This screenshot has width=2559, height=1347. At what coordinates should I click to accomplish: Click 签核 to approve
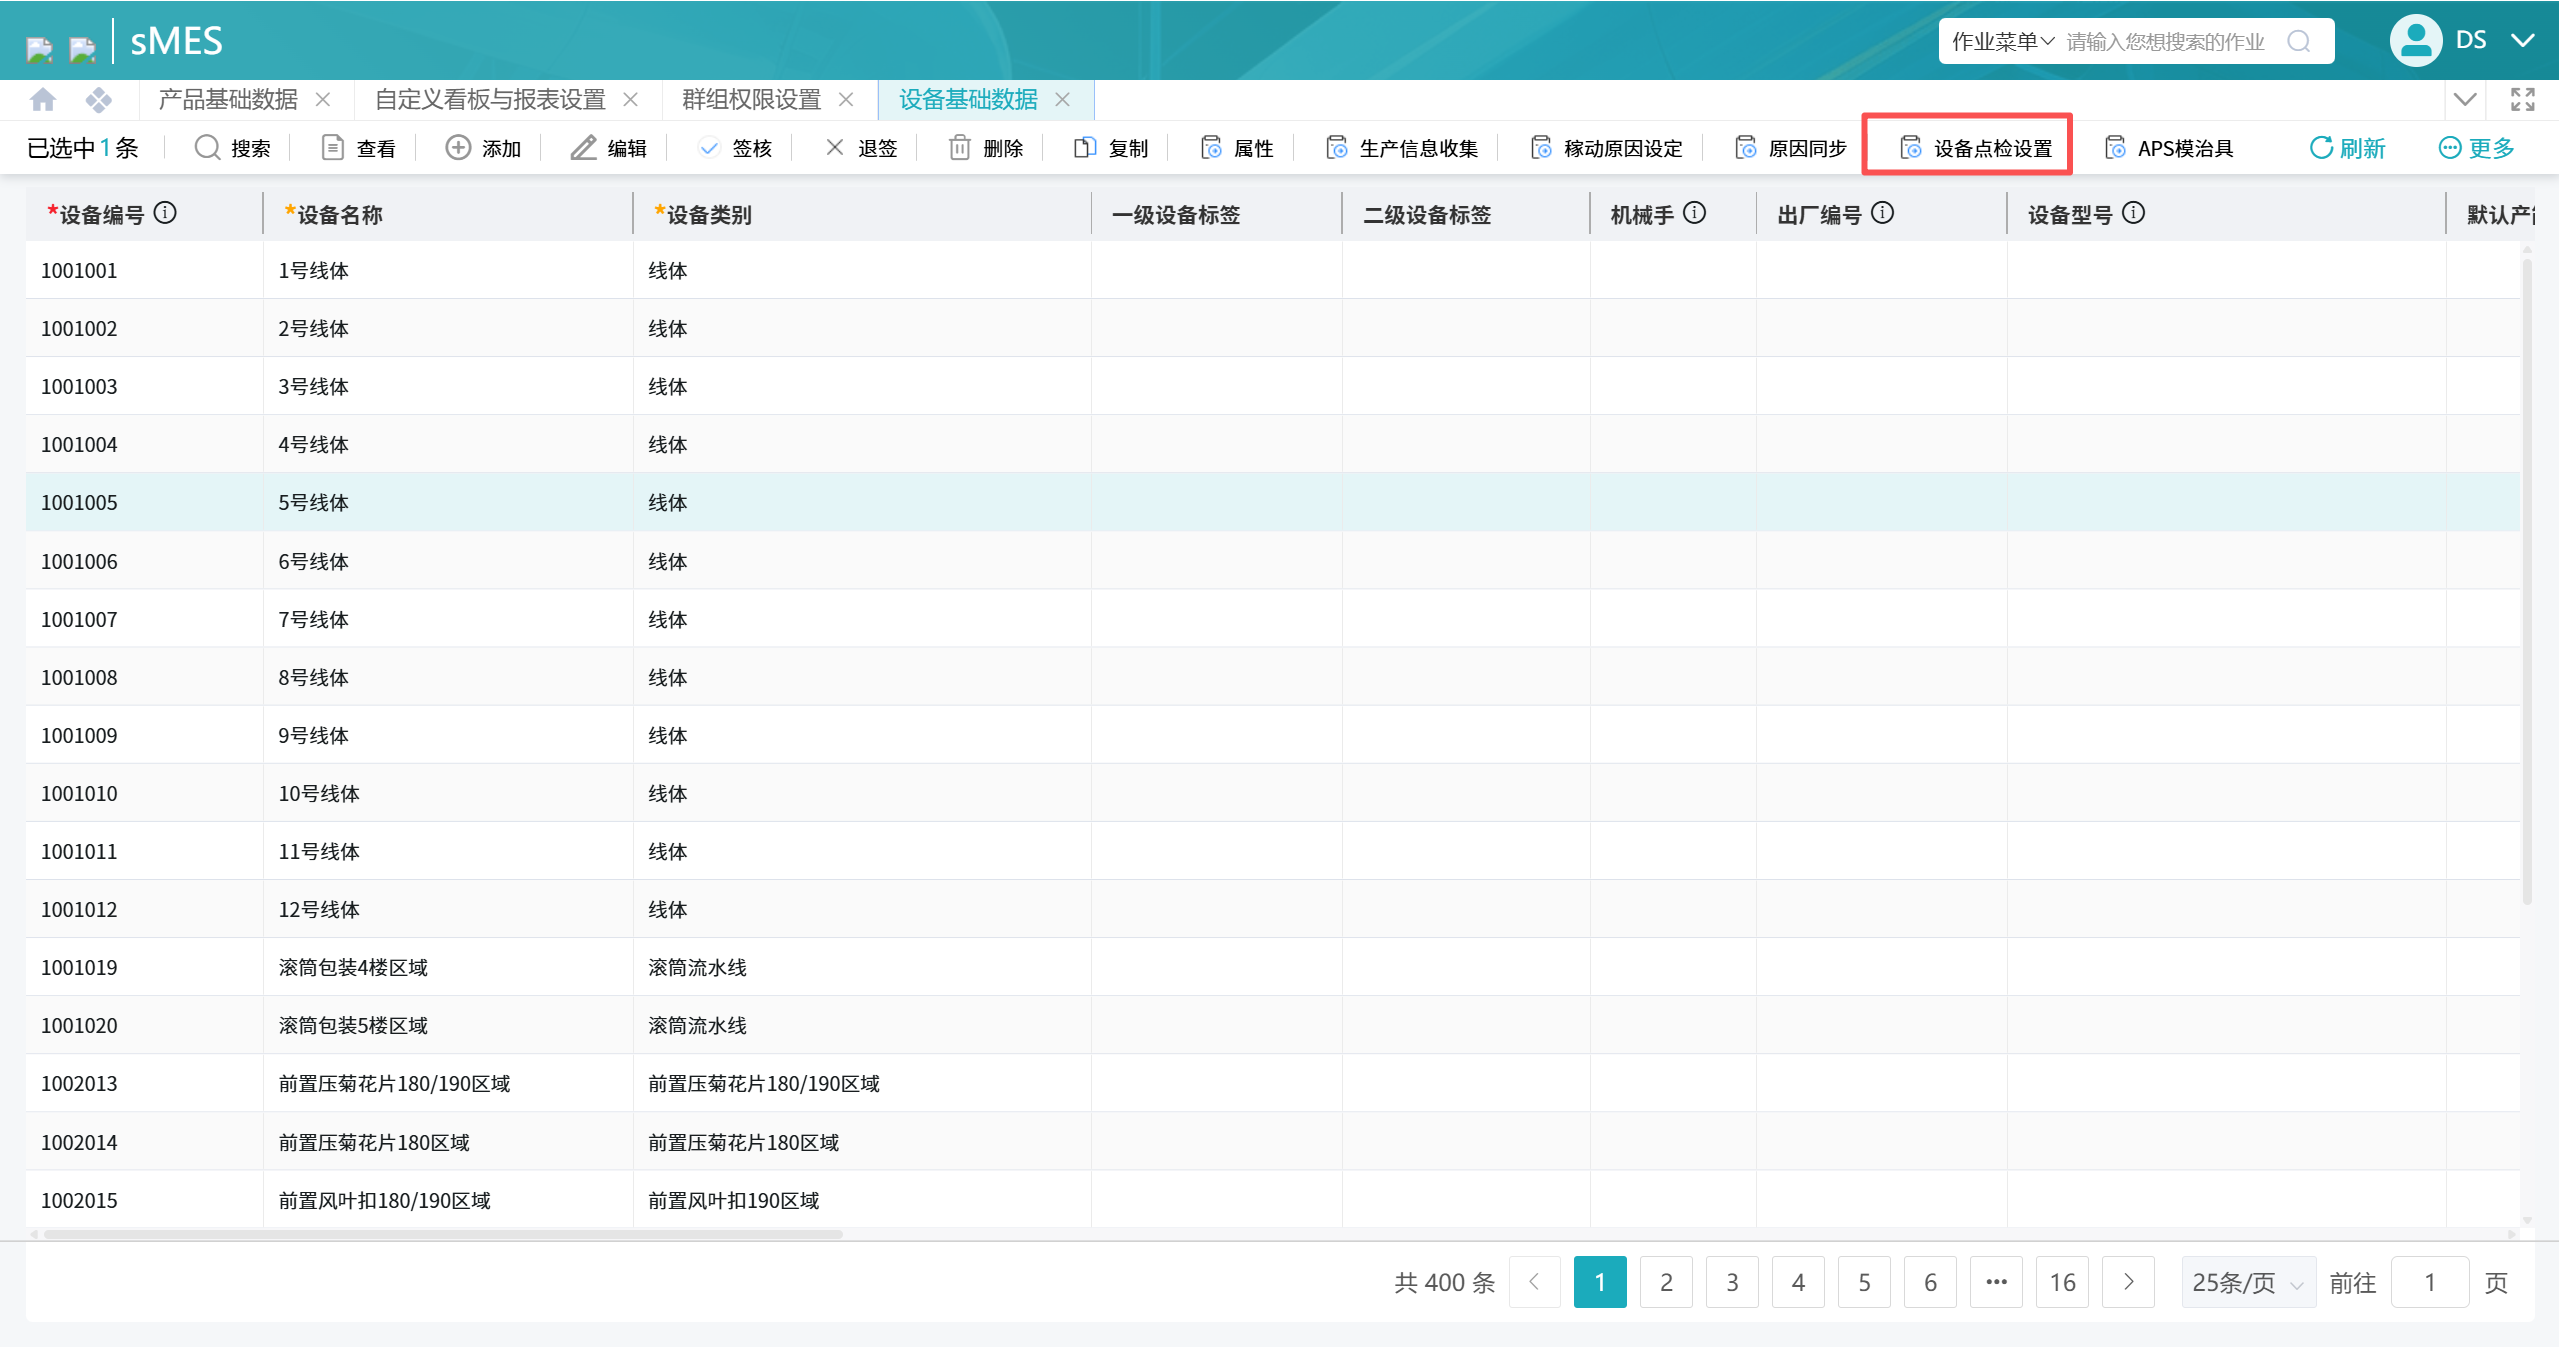(735, 148)
